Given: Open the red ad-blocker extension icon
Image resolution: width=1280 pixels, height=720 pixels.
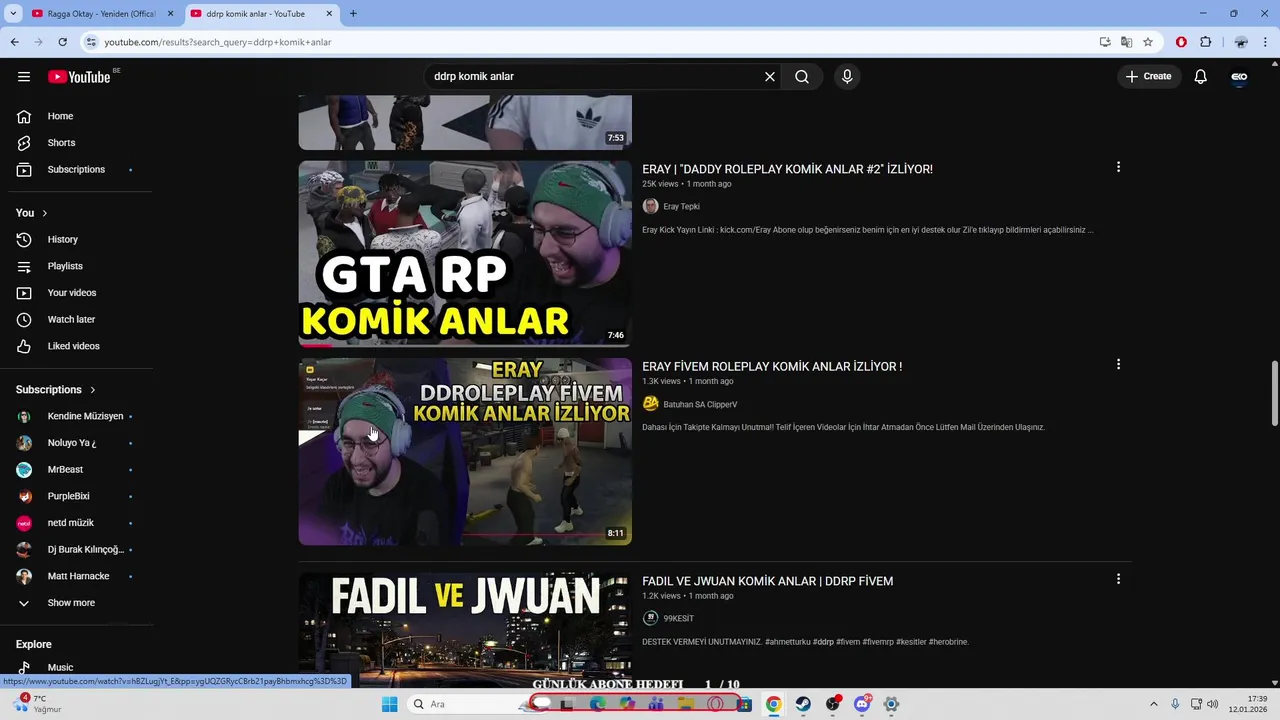Looking at the screenshot, I should tap(1181, 42).
